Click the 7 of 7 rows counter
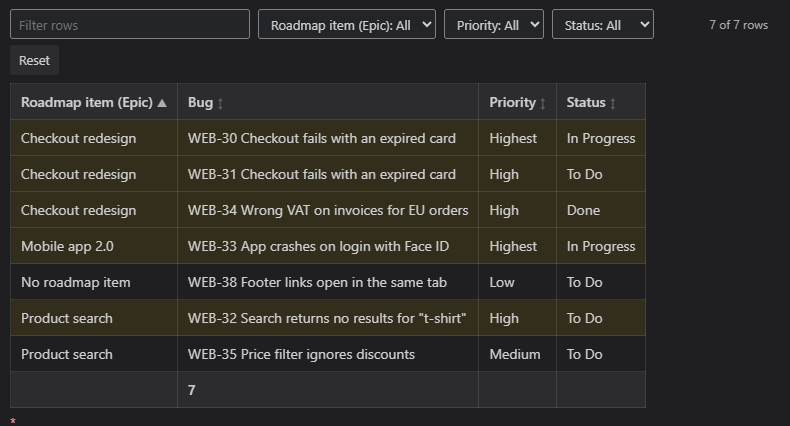The width and height of the screenshot is (790, 426). (x=738, y=25)
